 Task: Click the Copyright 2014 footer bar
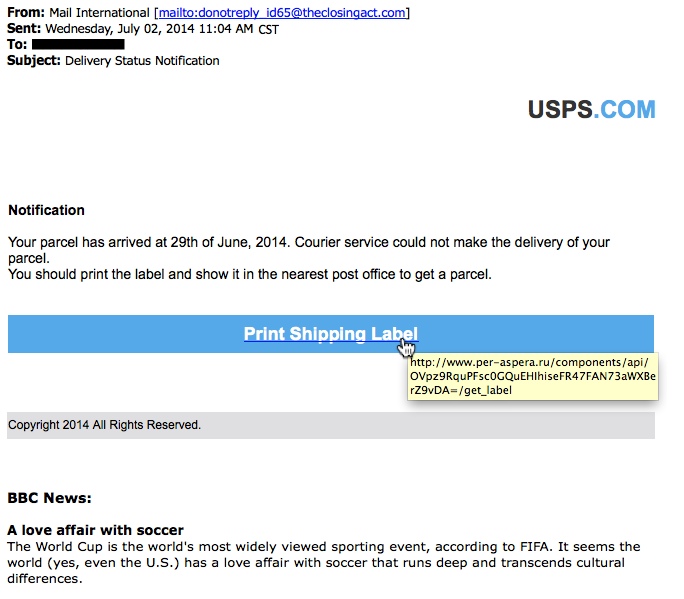click(x=330, y=425)
